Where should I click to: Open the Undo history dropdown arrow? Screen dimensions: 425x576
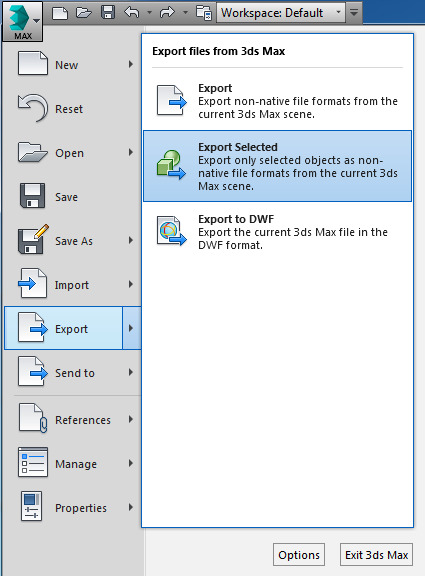click(x=149, y=12)
